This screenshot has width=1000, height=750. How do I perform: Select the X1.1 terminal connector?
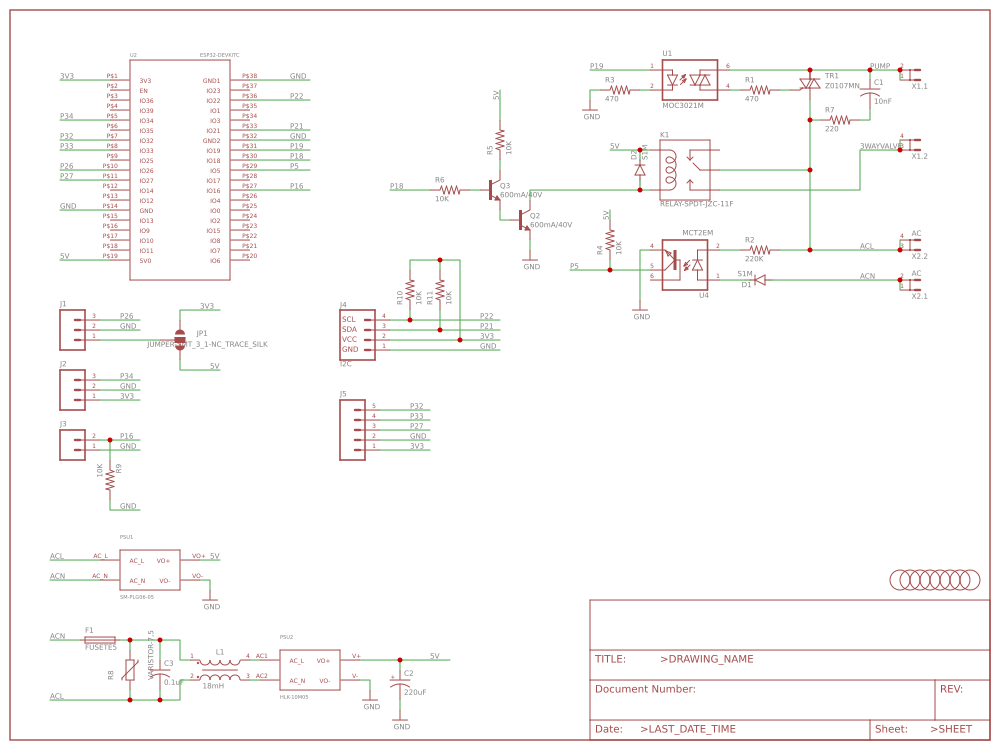click(911, 73)
